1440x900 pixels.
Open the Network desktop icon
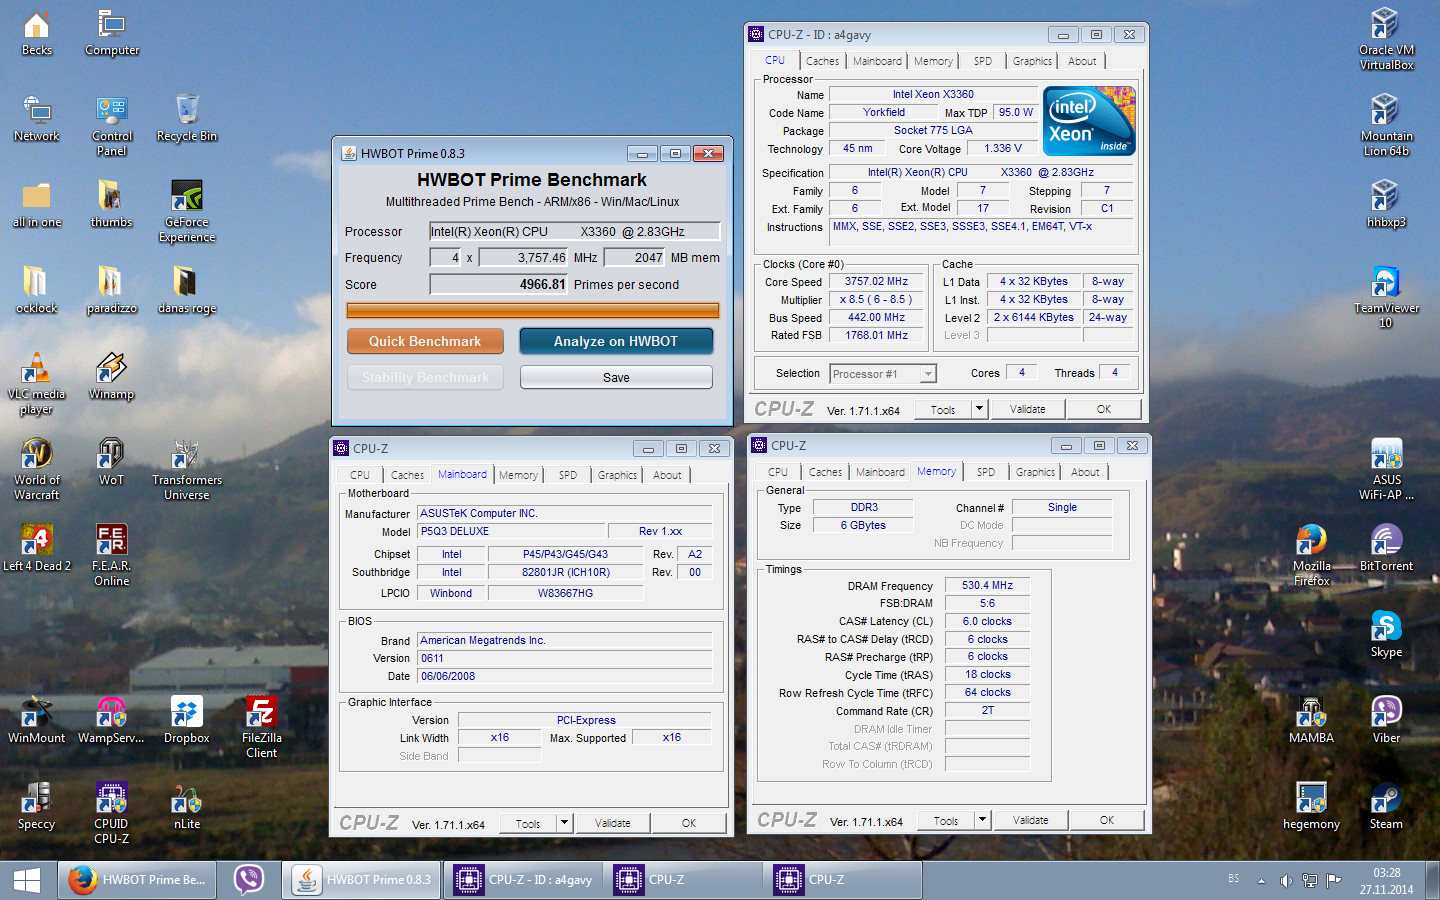pyautogui.click(x=37, y=118)
